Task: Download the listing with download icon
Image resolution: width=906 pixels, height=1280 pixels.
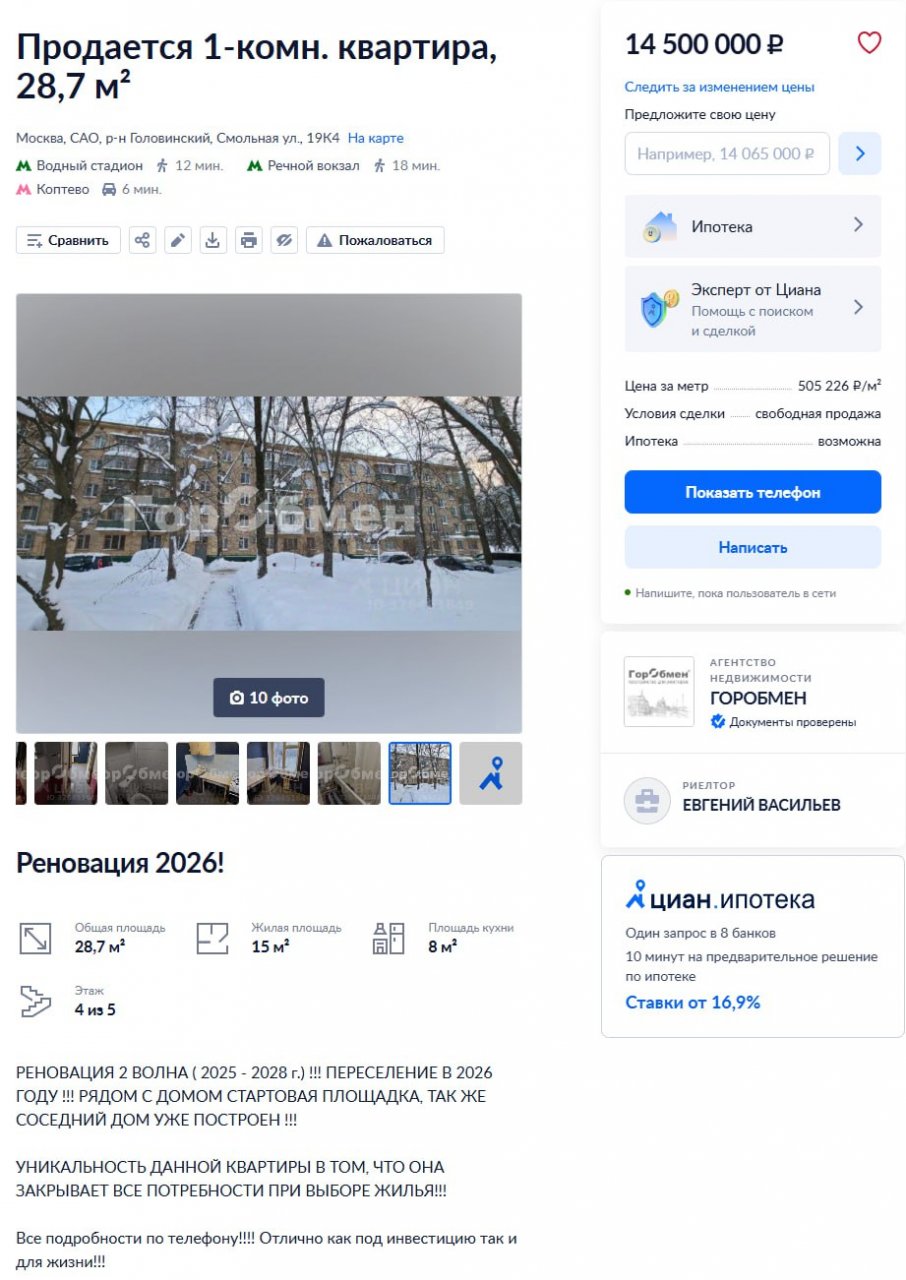Action: pyautogui.click(x=213, y=240)
